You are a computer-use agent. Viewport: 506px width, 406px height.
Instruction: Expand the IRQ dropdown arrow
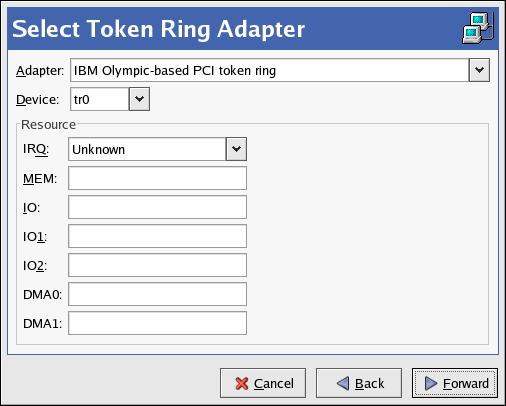[236, 149]
